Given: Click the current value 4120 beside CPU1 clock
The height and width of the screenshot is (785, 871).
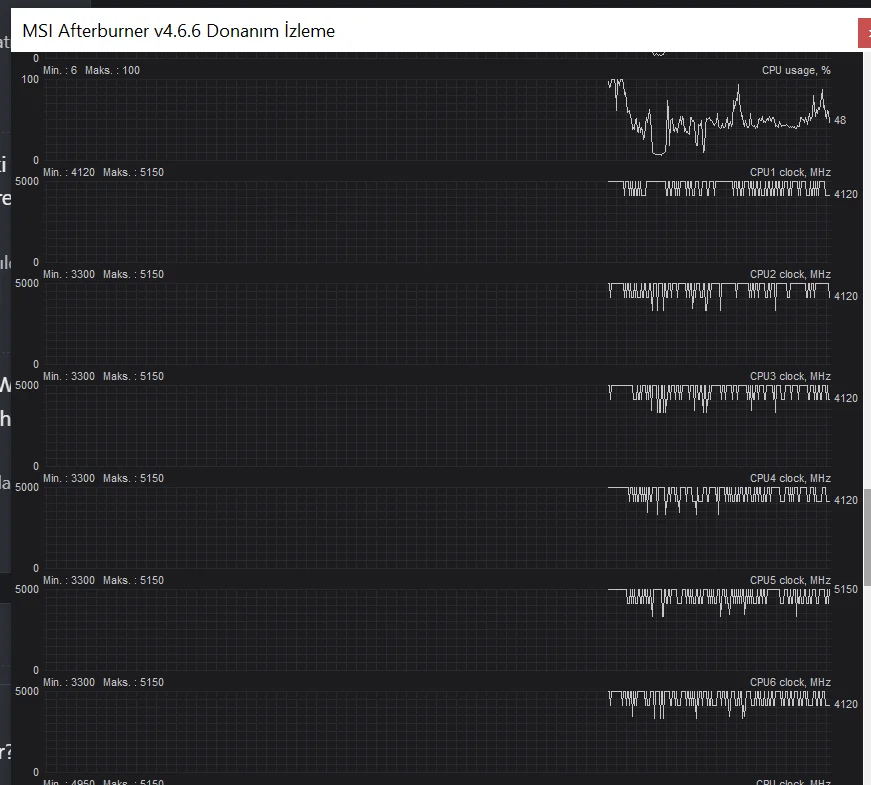Looking at the screenshot, I should (x=845, y=194).
